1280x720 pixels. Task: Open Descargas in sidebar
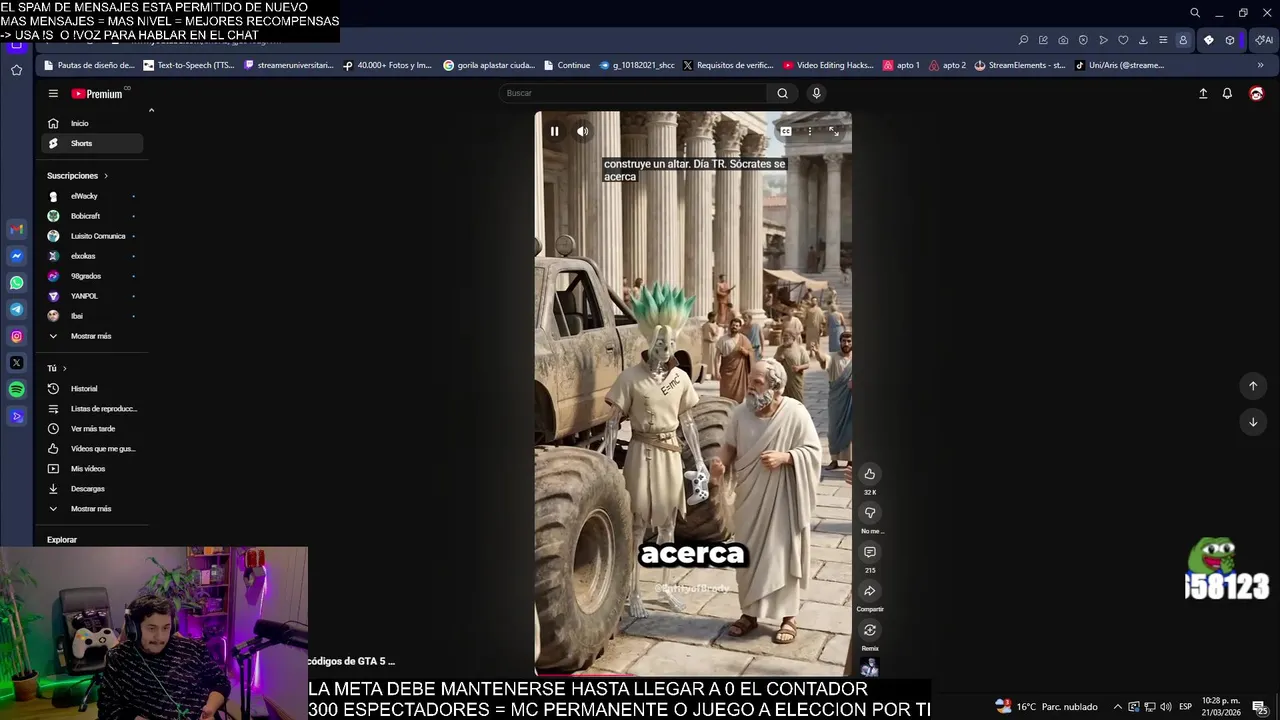[x=92, y=488]
